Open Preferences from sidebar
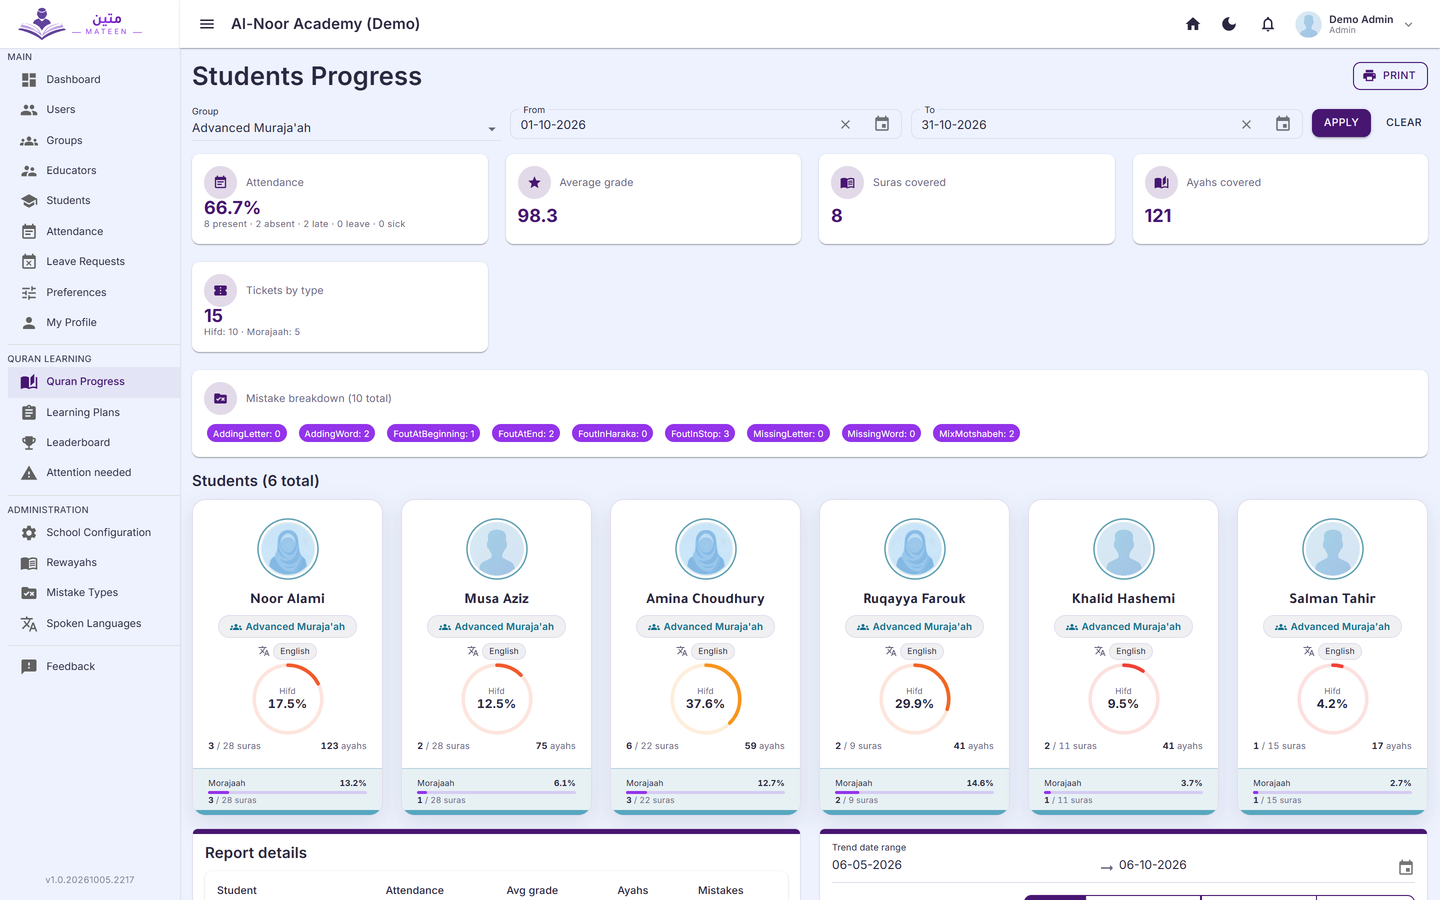This screenshot has height=900, width=1440. (x=90, y=293)
